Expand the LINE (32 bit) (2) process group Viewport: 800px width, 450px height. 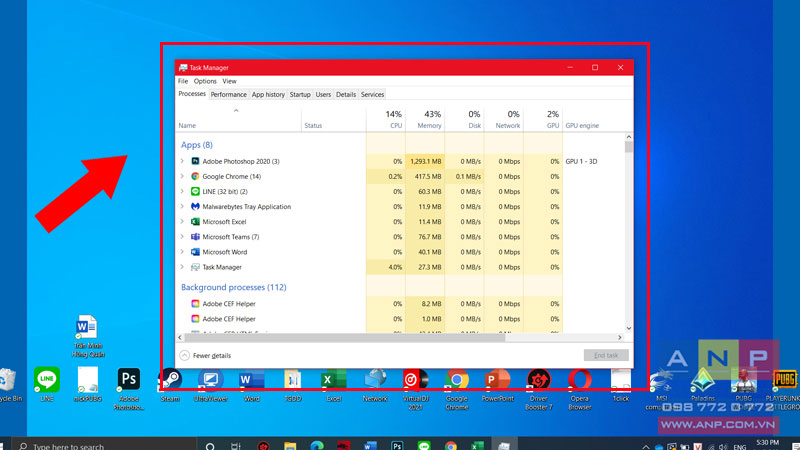click(x=182, y=191)
